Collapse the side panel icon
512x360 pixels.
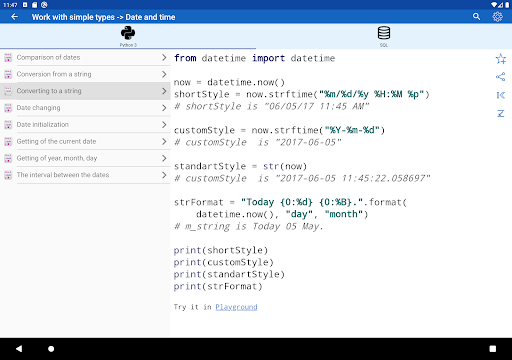[500, 95]
